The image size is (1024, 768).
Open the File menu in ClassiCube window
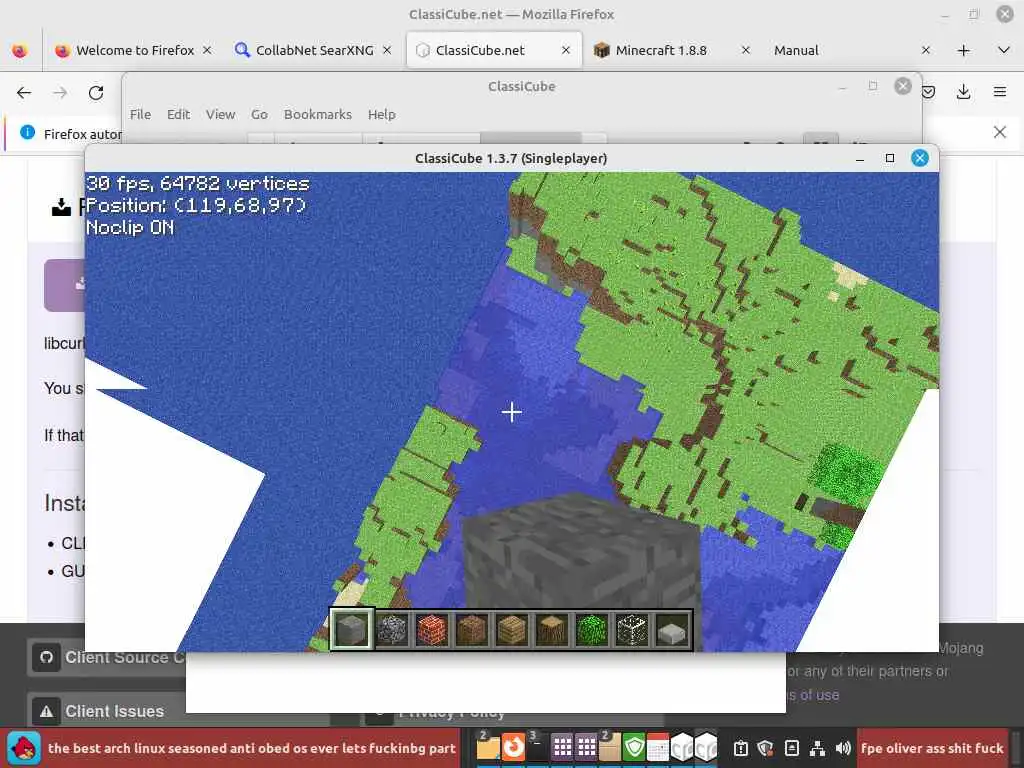point(140,114)
